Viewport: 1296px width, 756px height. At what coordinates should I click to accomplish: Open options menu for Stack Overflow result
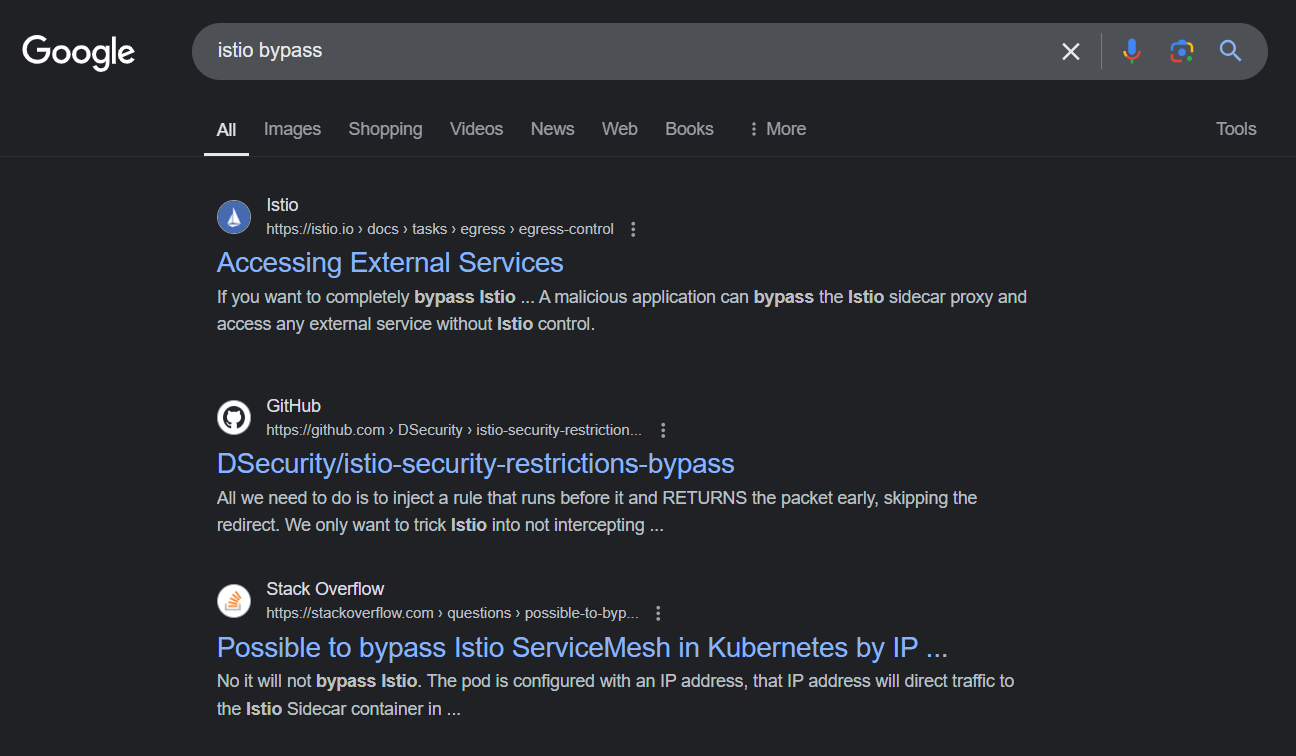pos(658,613)
